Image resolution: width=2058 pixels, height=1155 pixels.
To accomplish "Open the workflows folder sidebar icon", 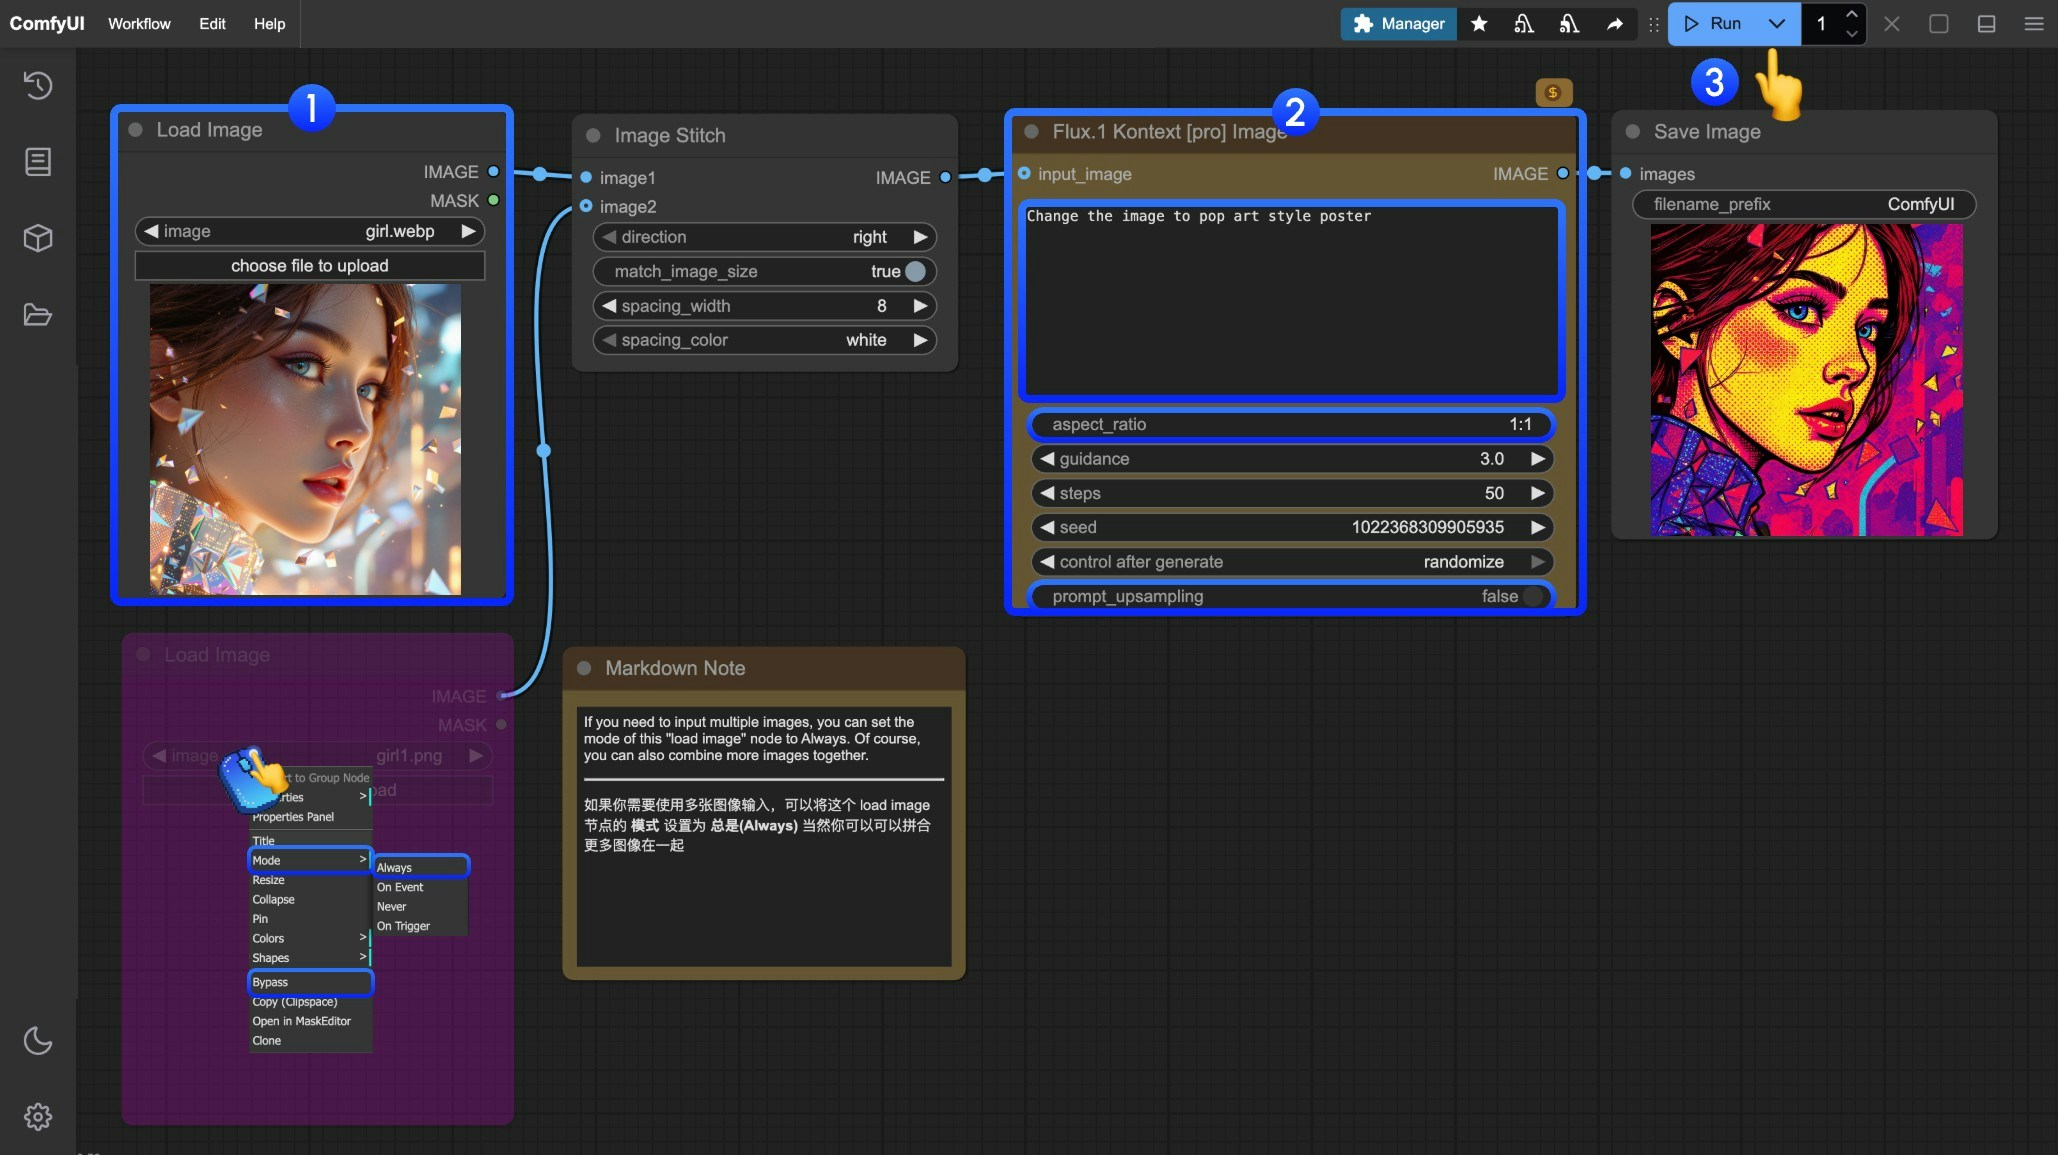I will click(37, 314).
